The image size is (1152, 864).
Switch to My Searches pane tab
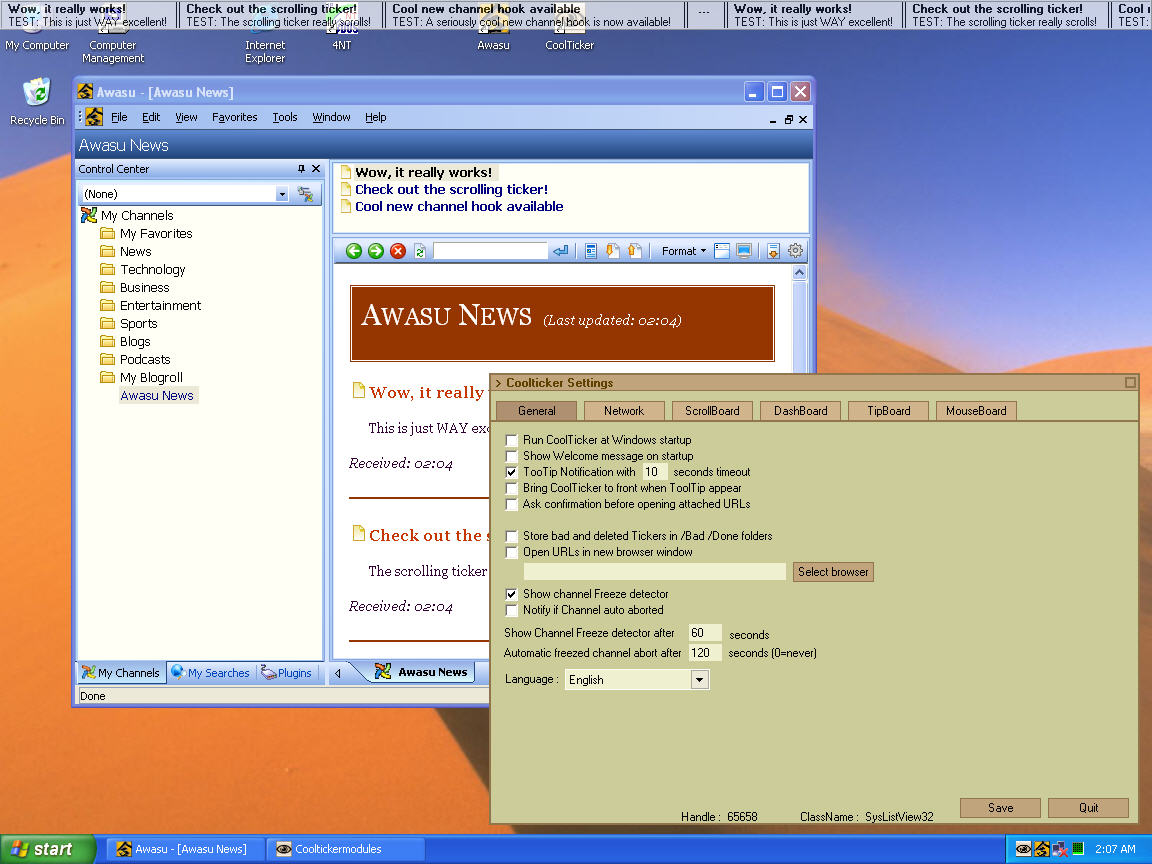coord(211,673)
